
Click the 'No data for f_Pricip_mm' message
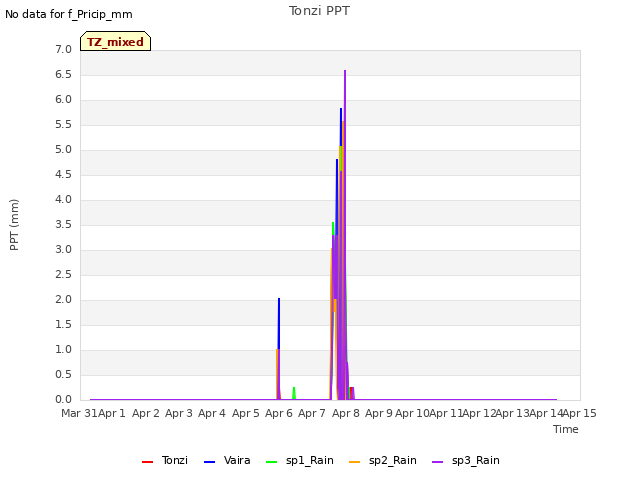(69, 14)
